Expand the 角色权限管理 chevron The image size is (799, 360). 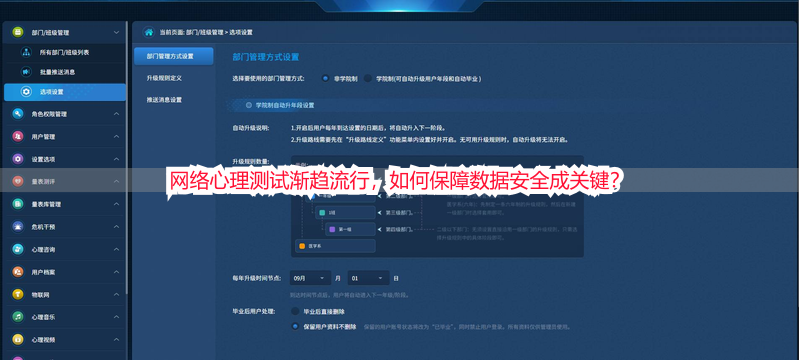click(x=116, y=114)
